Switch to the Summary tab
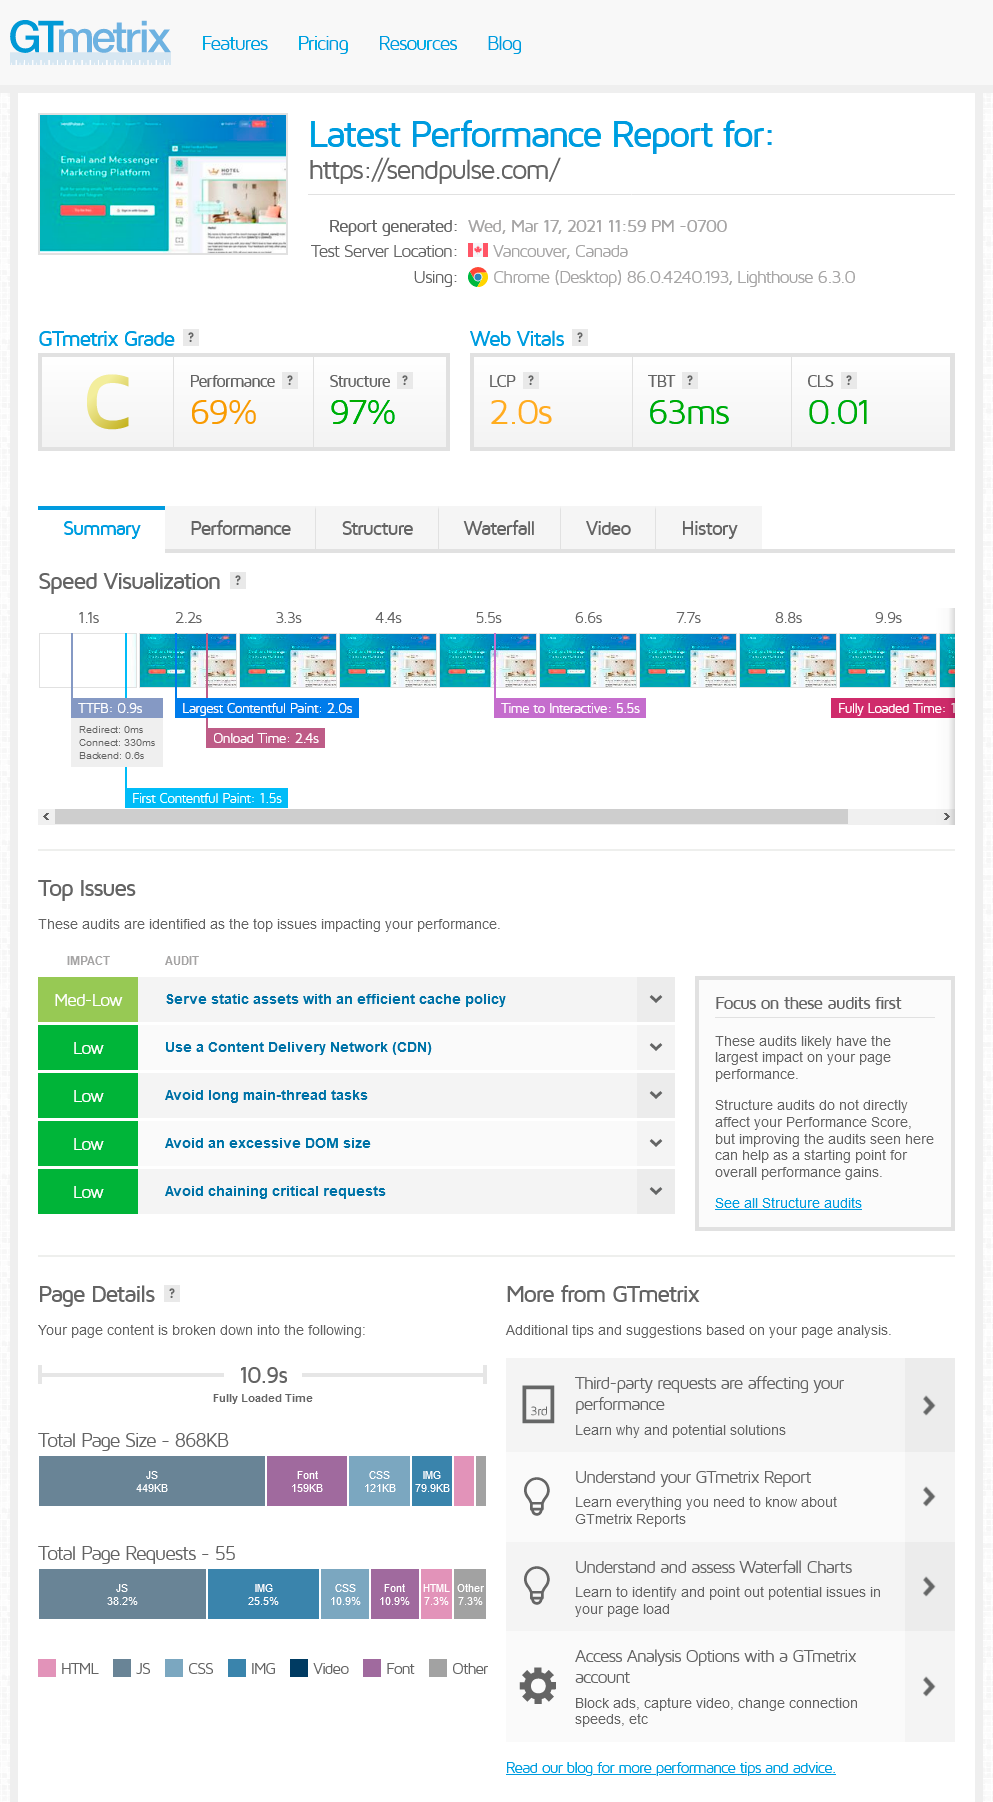Viewport: 993px width, 1802px height. [x=101, y=528]
